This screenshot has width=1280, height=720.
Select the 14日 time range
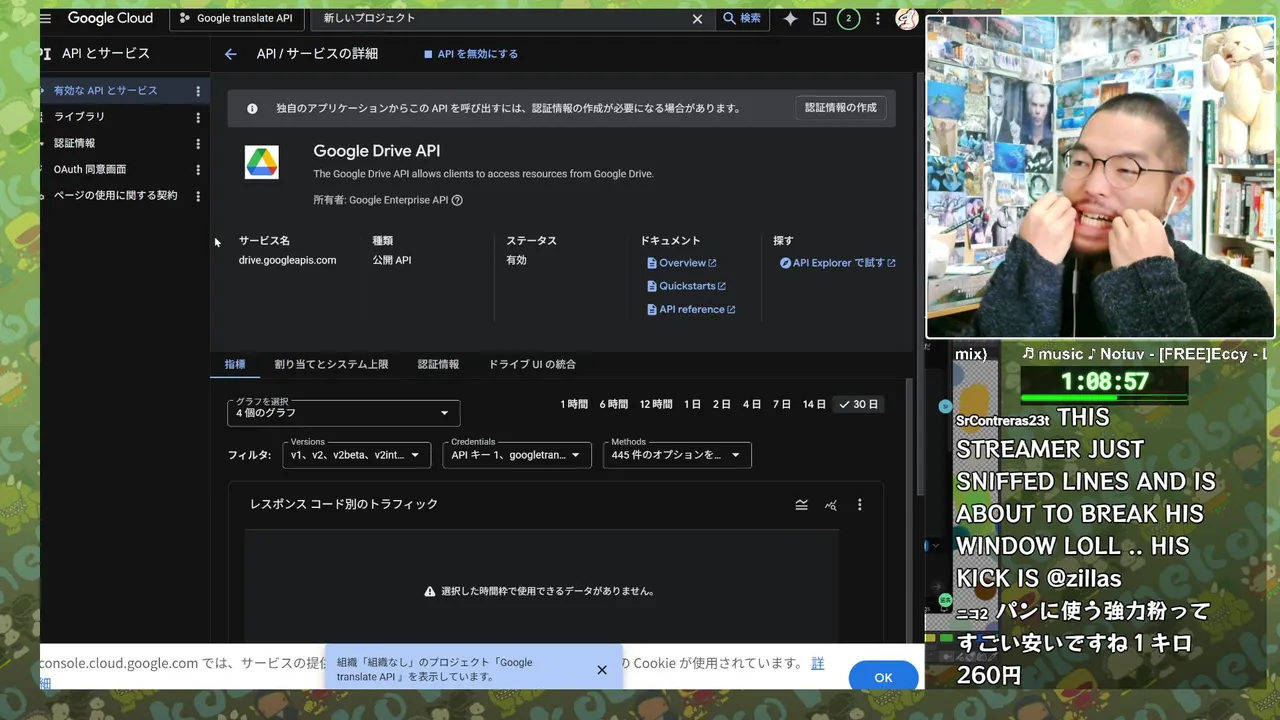[814, 404]
